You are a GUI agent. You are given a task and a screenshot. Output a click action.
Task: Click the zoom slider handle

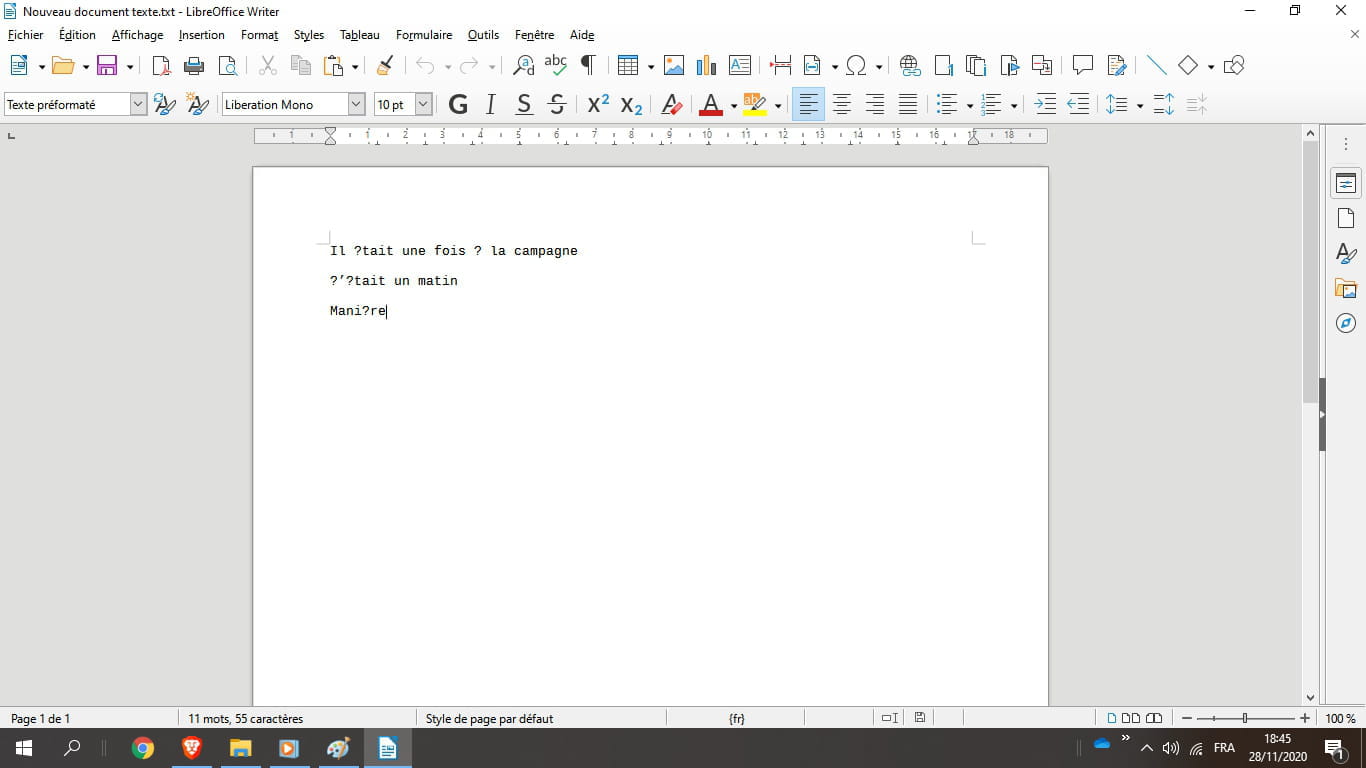point(1245,718)
